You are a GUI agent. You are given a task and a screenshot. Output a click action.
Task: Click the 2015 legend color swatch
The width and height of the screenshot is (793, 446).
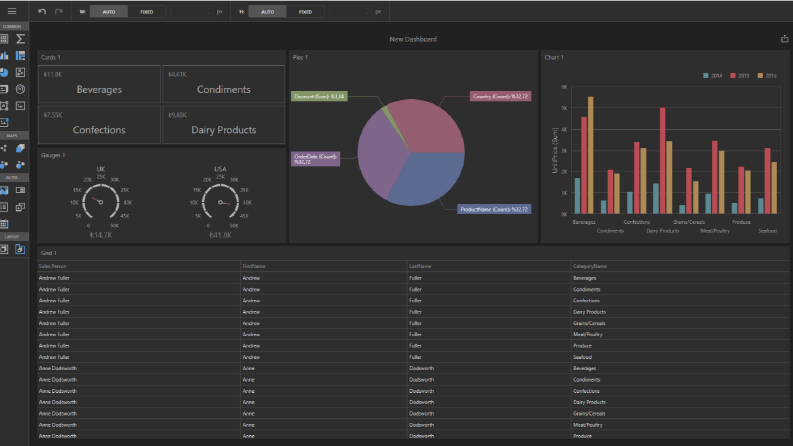coord(733,76)
